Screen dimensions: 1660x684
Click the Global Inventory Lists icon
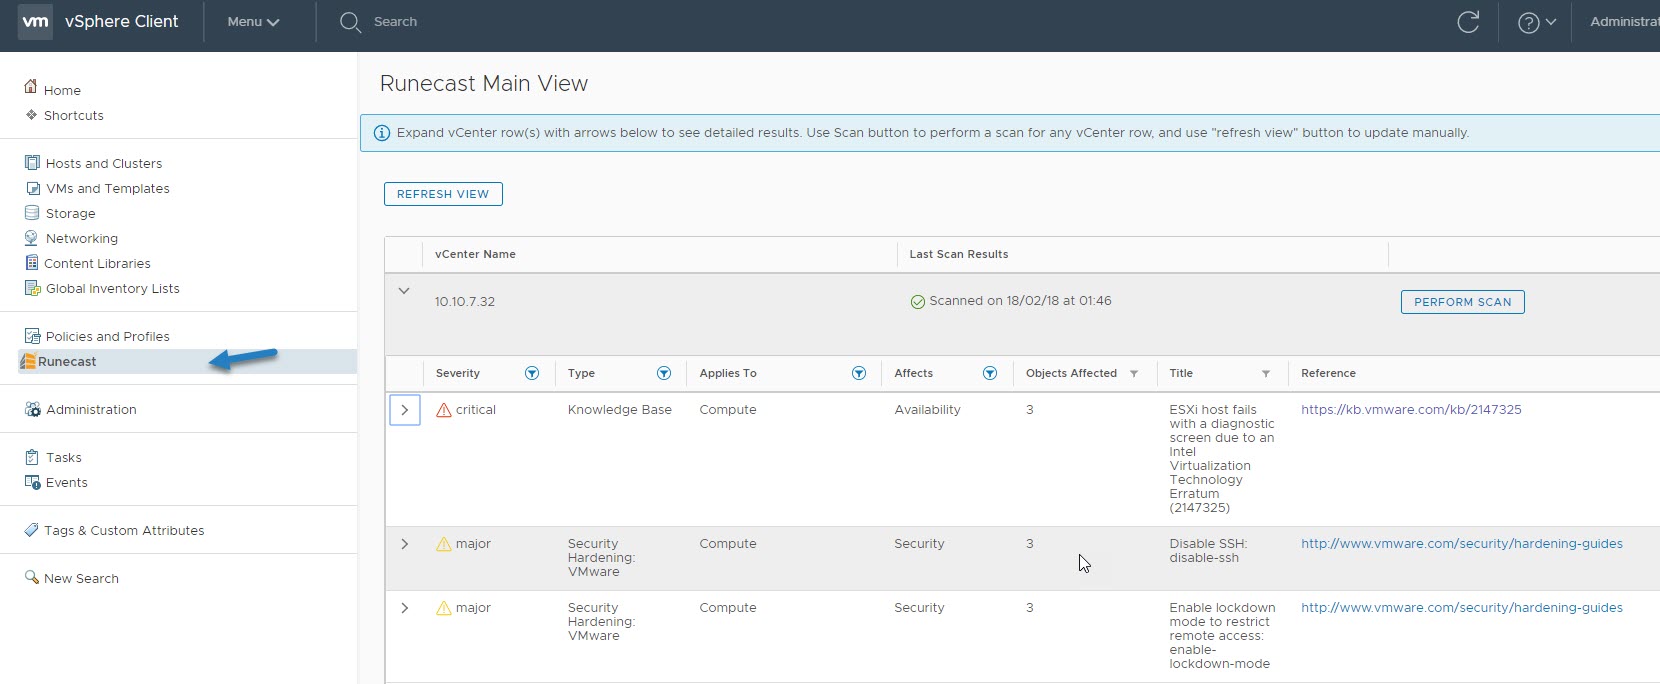pos(32,288)
